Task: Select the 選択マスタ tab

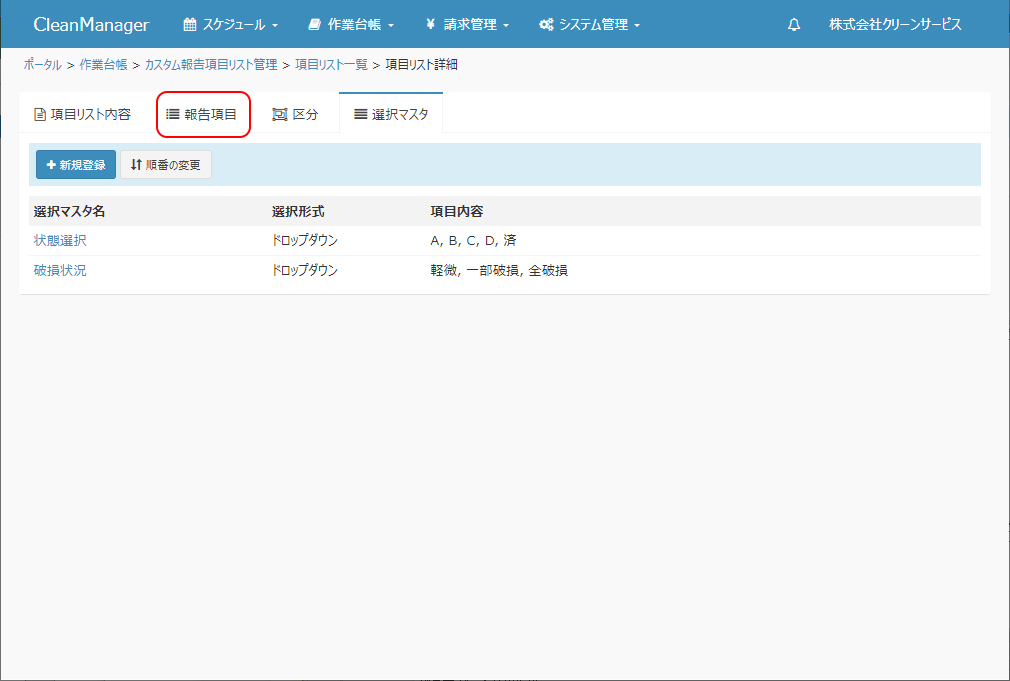Action: coord(391,114)
